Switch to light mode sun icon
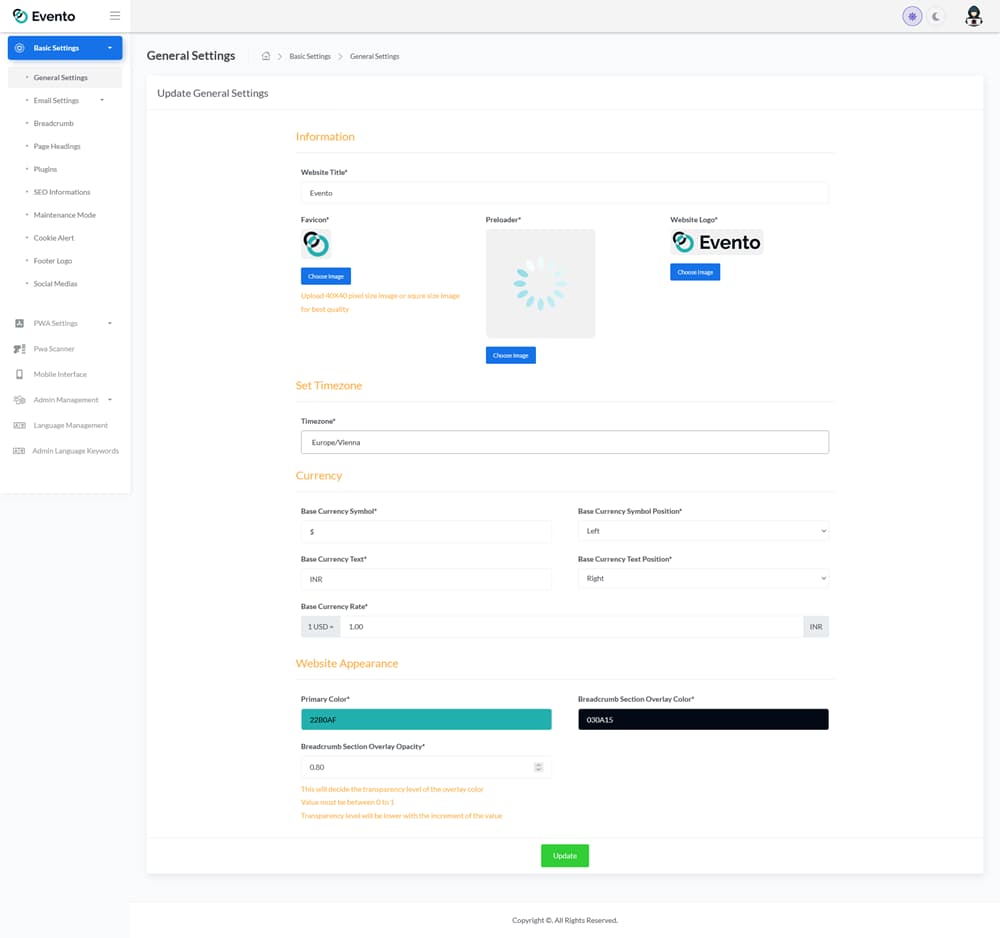The width and height of the screenshot is (1000, 938). coord(912,16)
